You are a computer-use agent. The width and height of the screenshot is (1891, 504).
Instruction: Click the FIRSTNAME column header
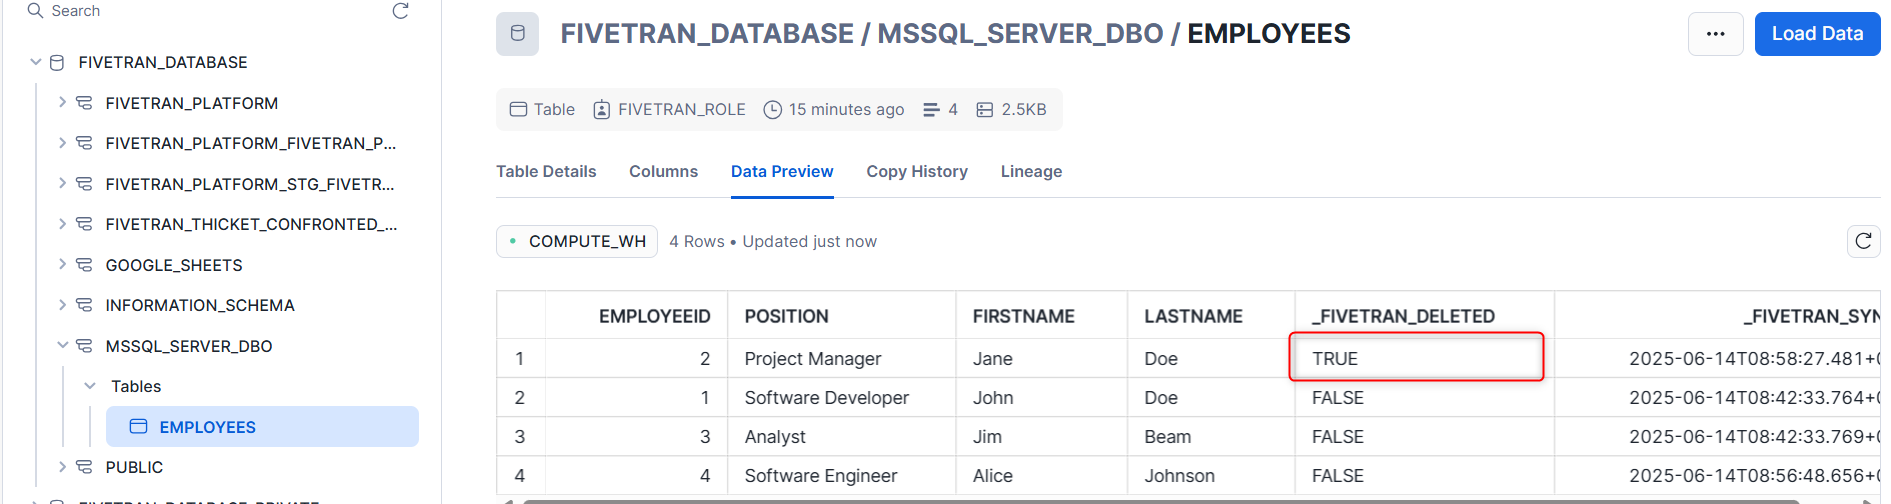point(1042,316)
